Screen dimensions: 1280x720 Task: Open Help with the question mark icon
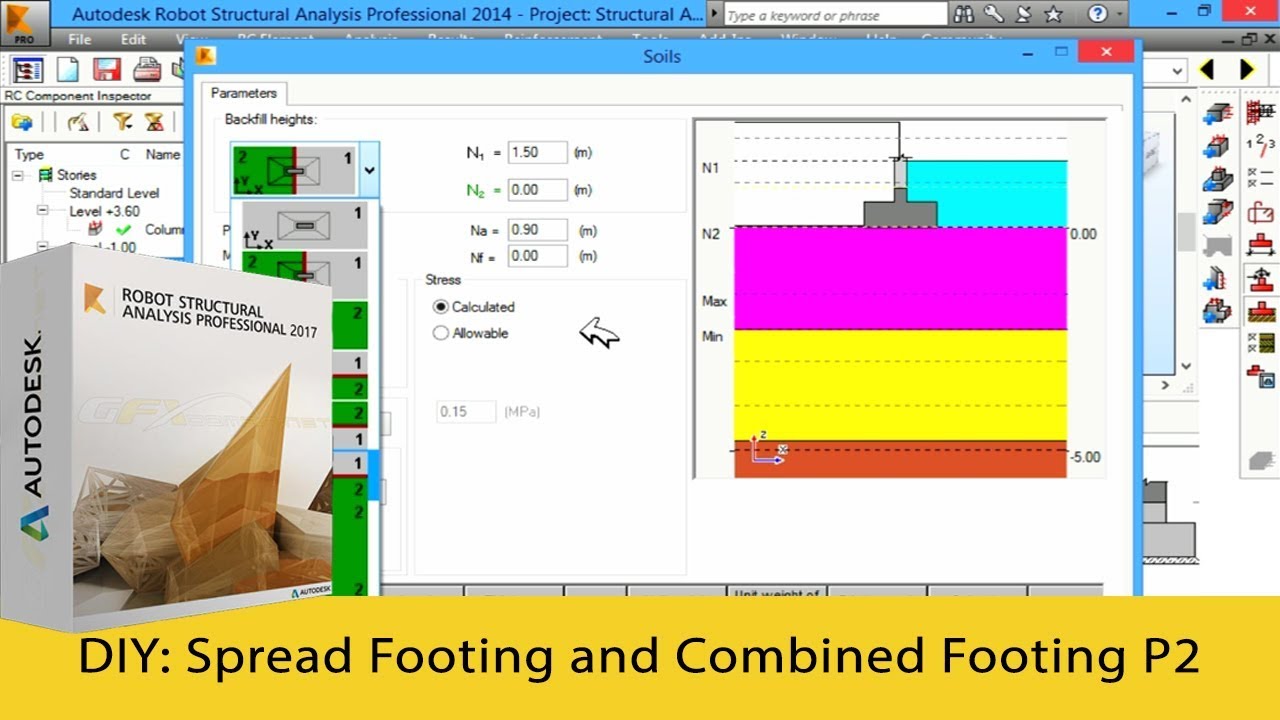[x=1098, y=14]
